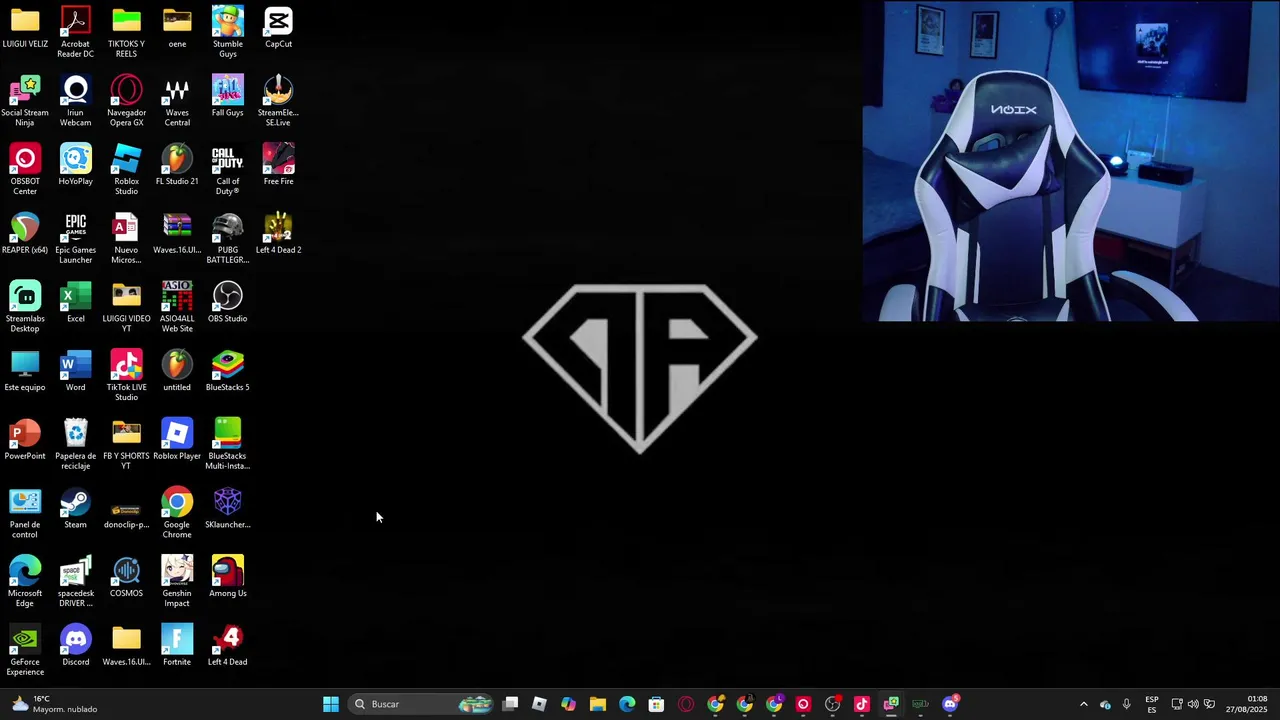Image resolution: width=1280 pixels, height=720 pixels.
Task: Select the Fortnite desktop shortcut
Action: tap(177, 646)
